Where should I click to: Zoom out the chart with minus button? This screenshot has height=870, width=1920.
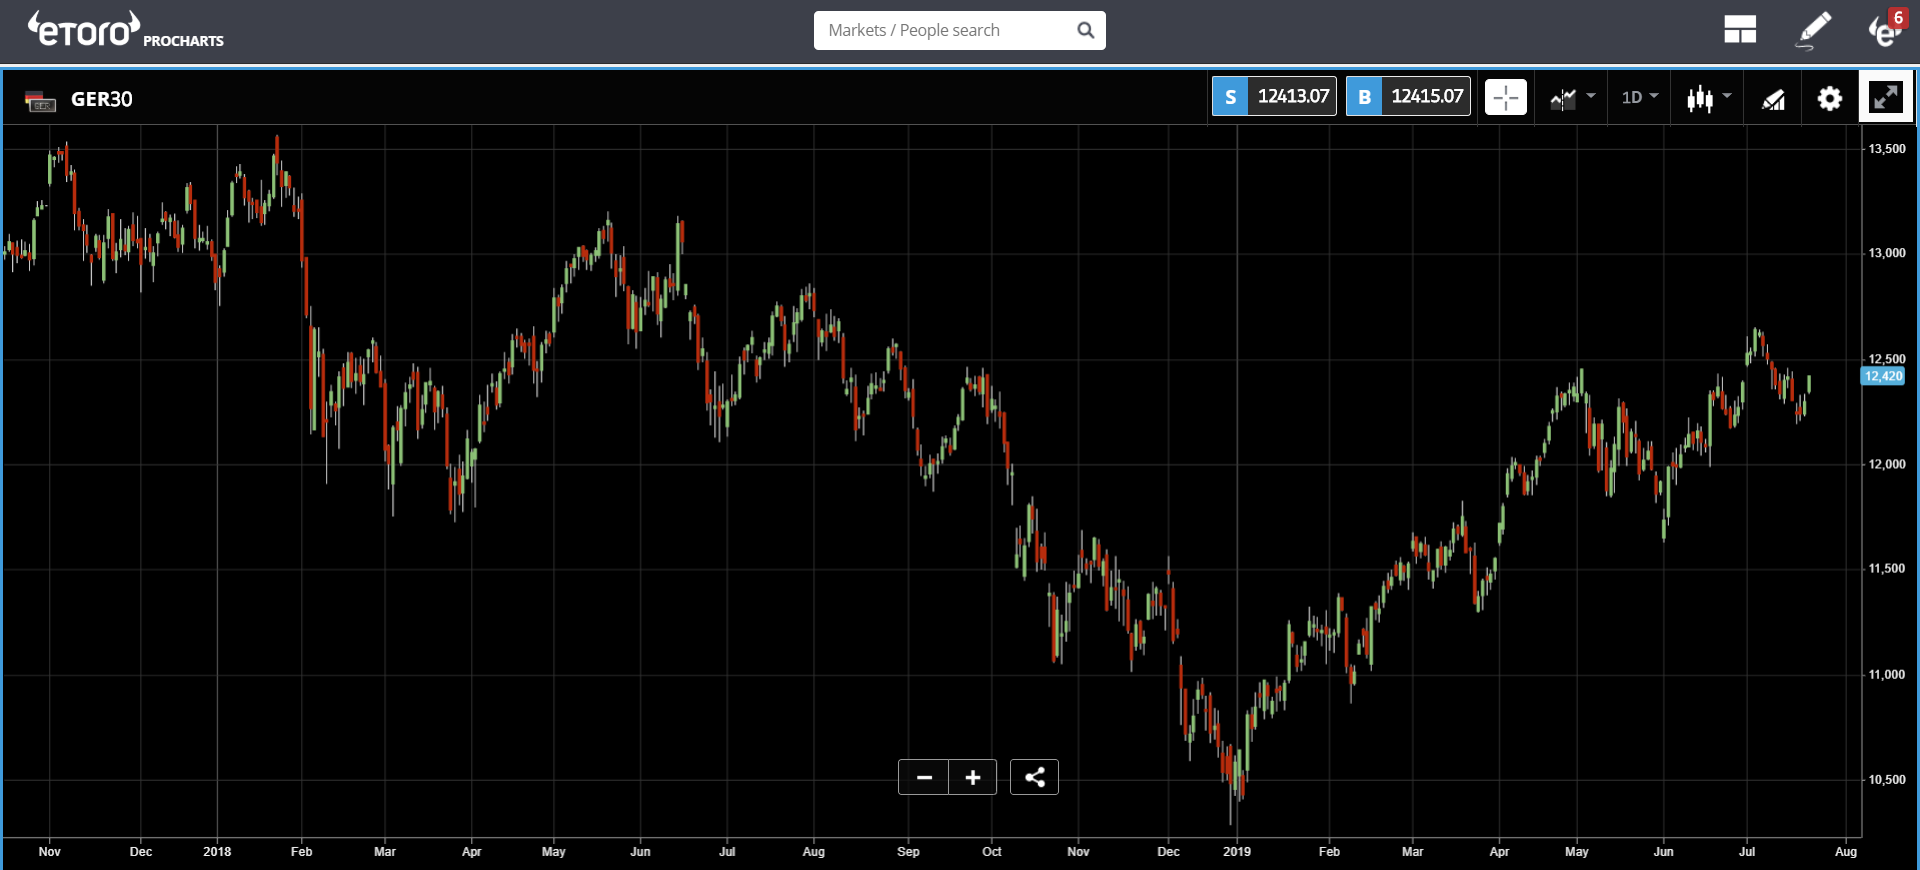(x=924, y=777)
